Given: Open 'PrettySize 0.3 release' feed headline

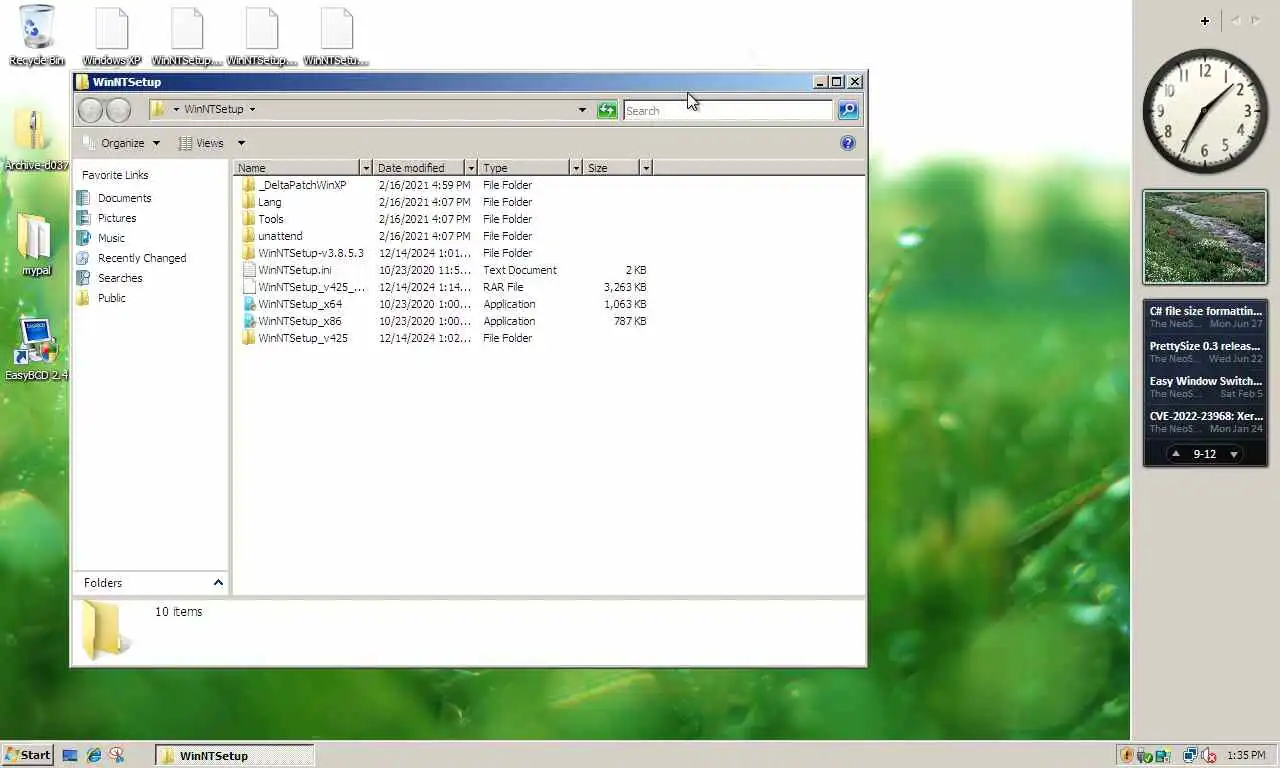Looking at the screenshot, I should 1205,346.
